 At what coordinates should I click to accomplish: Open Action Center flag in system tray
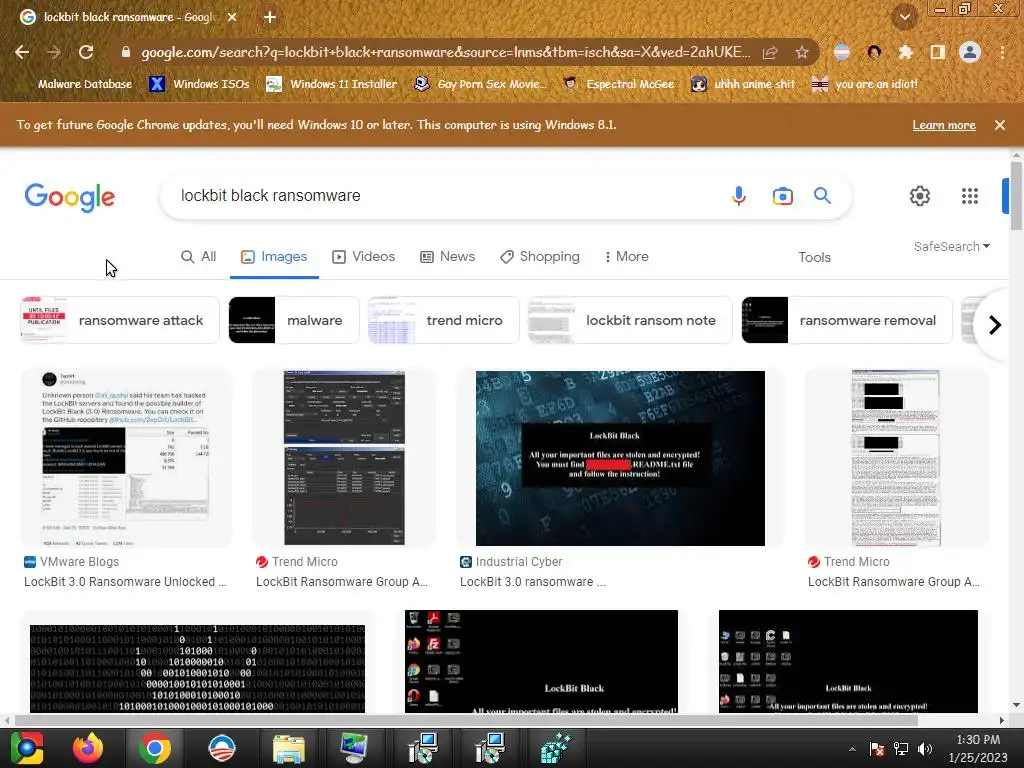click(x=877, y=748)
